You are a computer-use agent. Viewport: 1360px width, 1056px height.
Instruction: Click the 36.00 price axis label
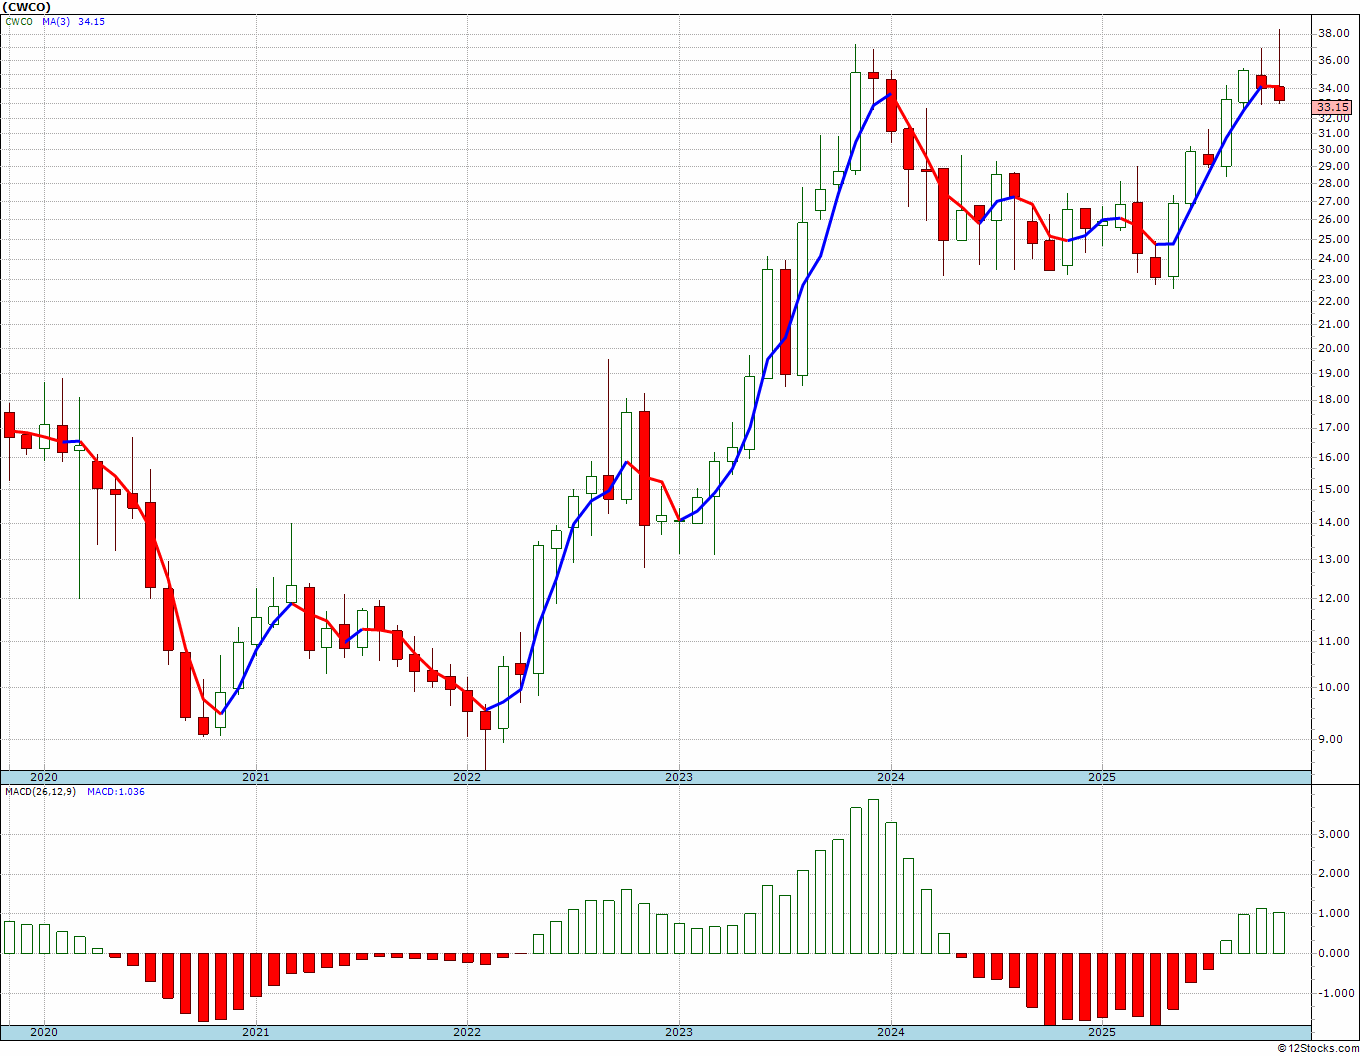(1334, 60)
